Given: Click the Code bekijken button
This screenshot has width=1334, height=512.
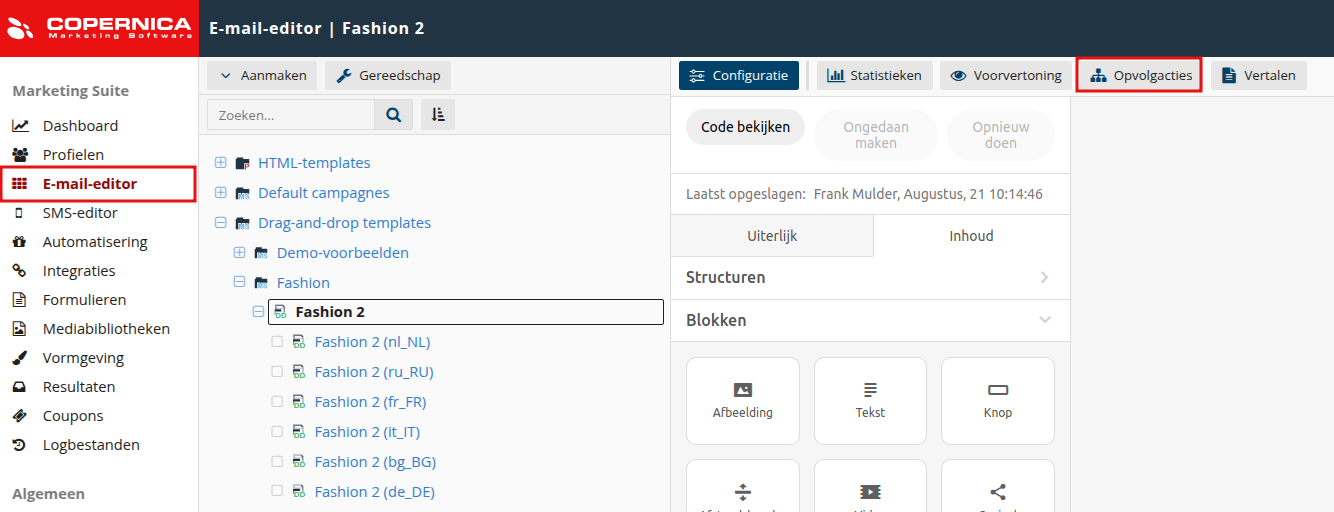Looking at the screenshot, I should coord(745,127).
